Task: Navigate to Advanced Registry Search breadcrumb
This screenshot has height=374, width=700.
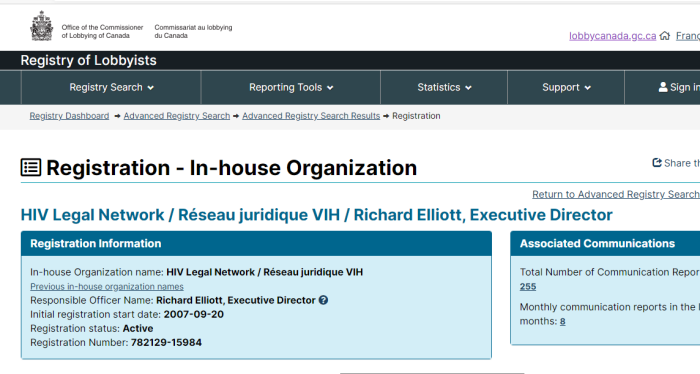Action: pyautogui.click(x=177, y=116)
